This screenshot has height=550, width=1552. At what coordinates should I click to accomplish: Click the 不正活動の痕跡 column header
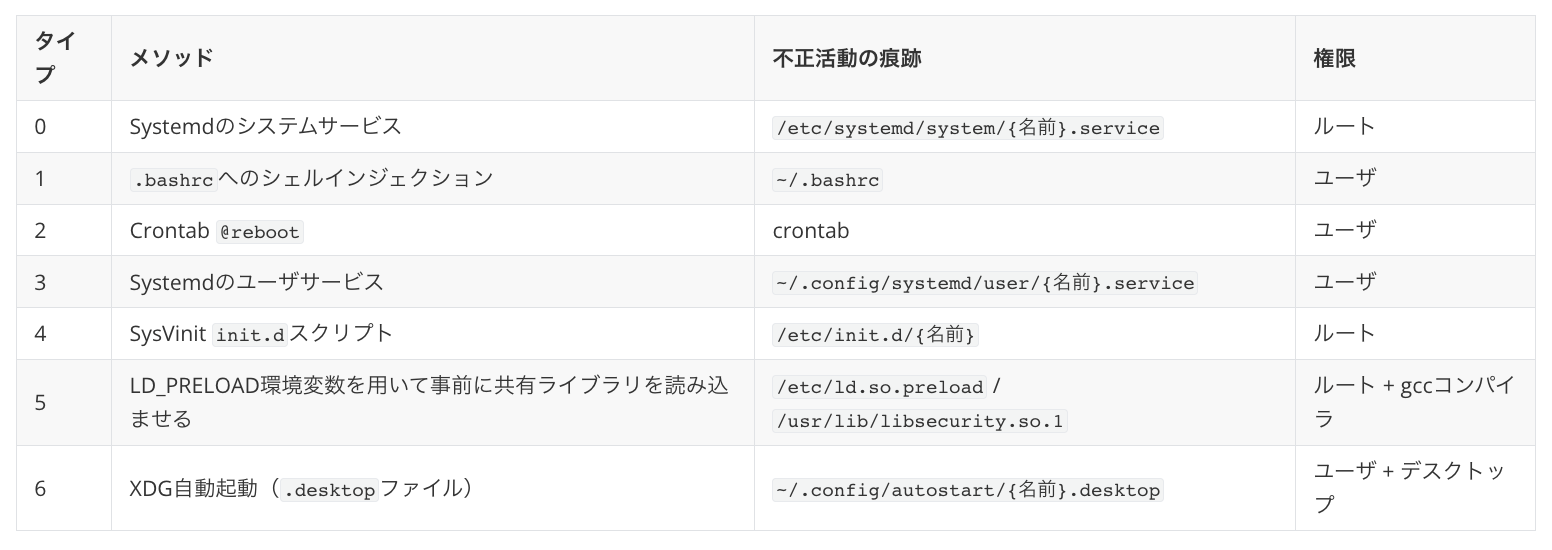point(847,58)
